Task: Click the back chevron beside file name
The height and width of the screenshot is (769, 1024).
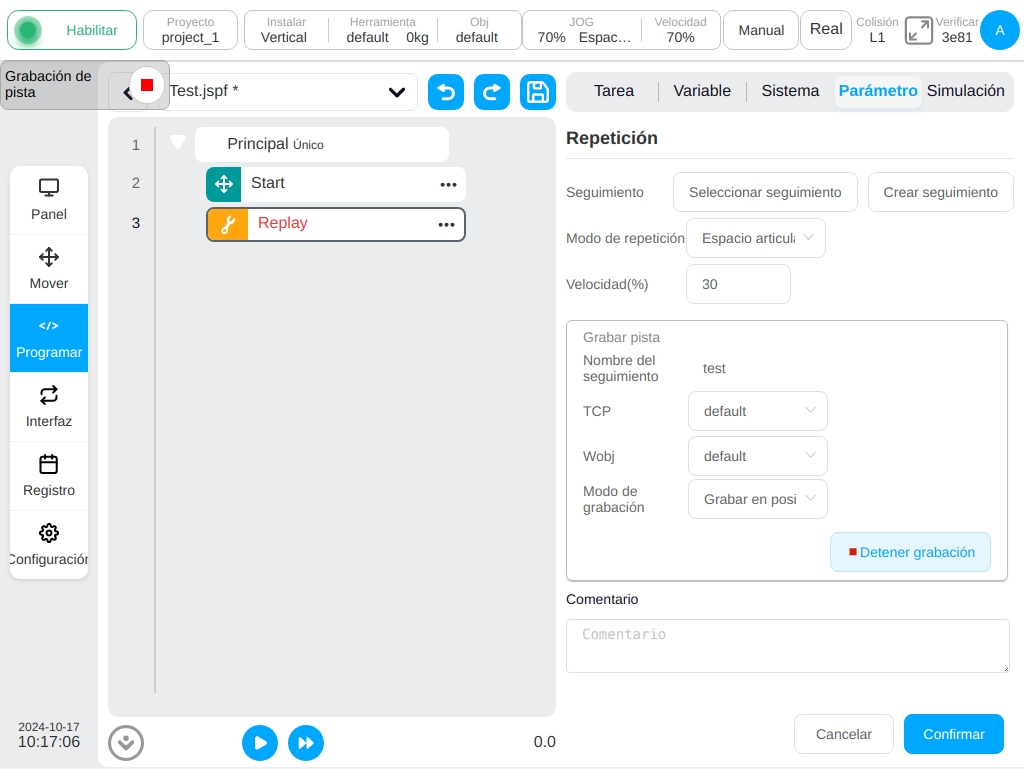Action: coord(128,93)
